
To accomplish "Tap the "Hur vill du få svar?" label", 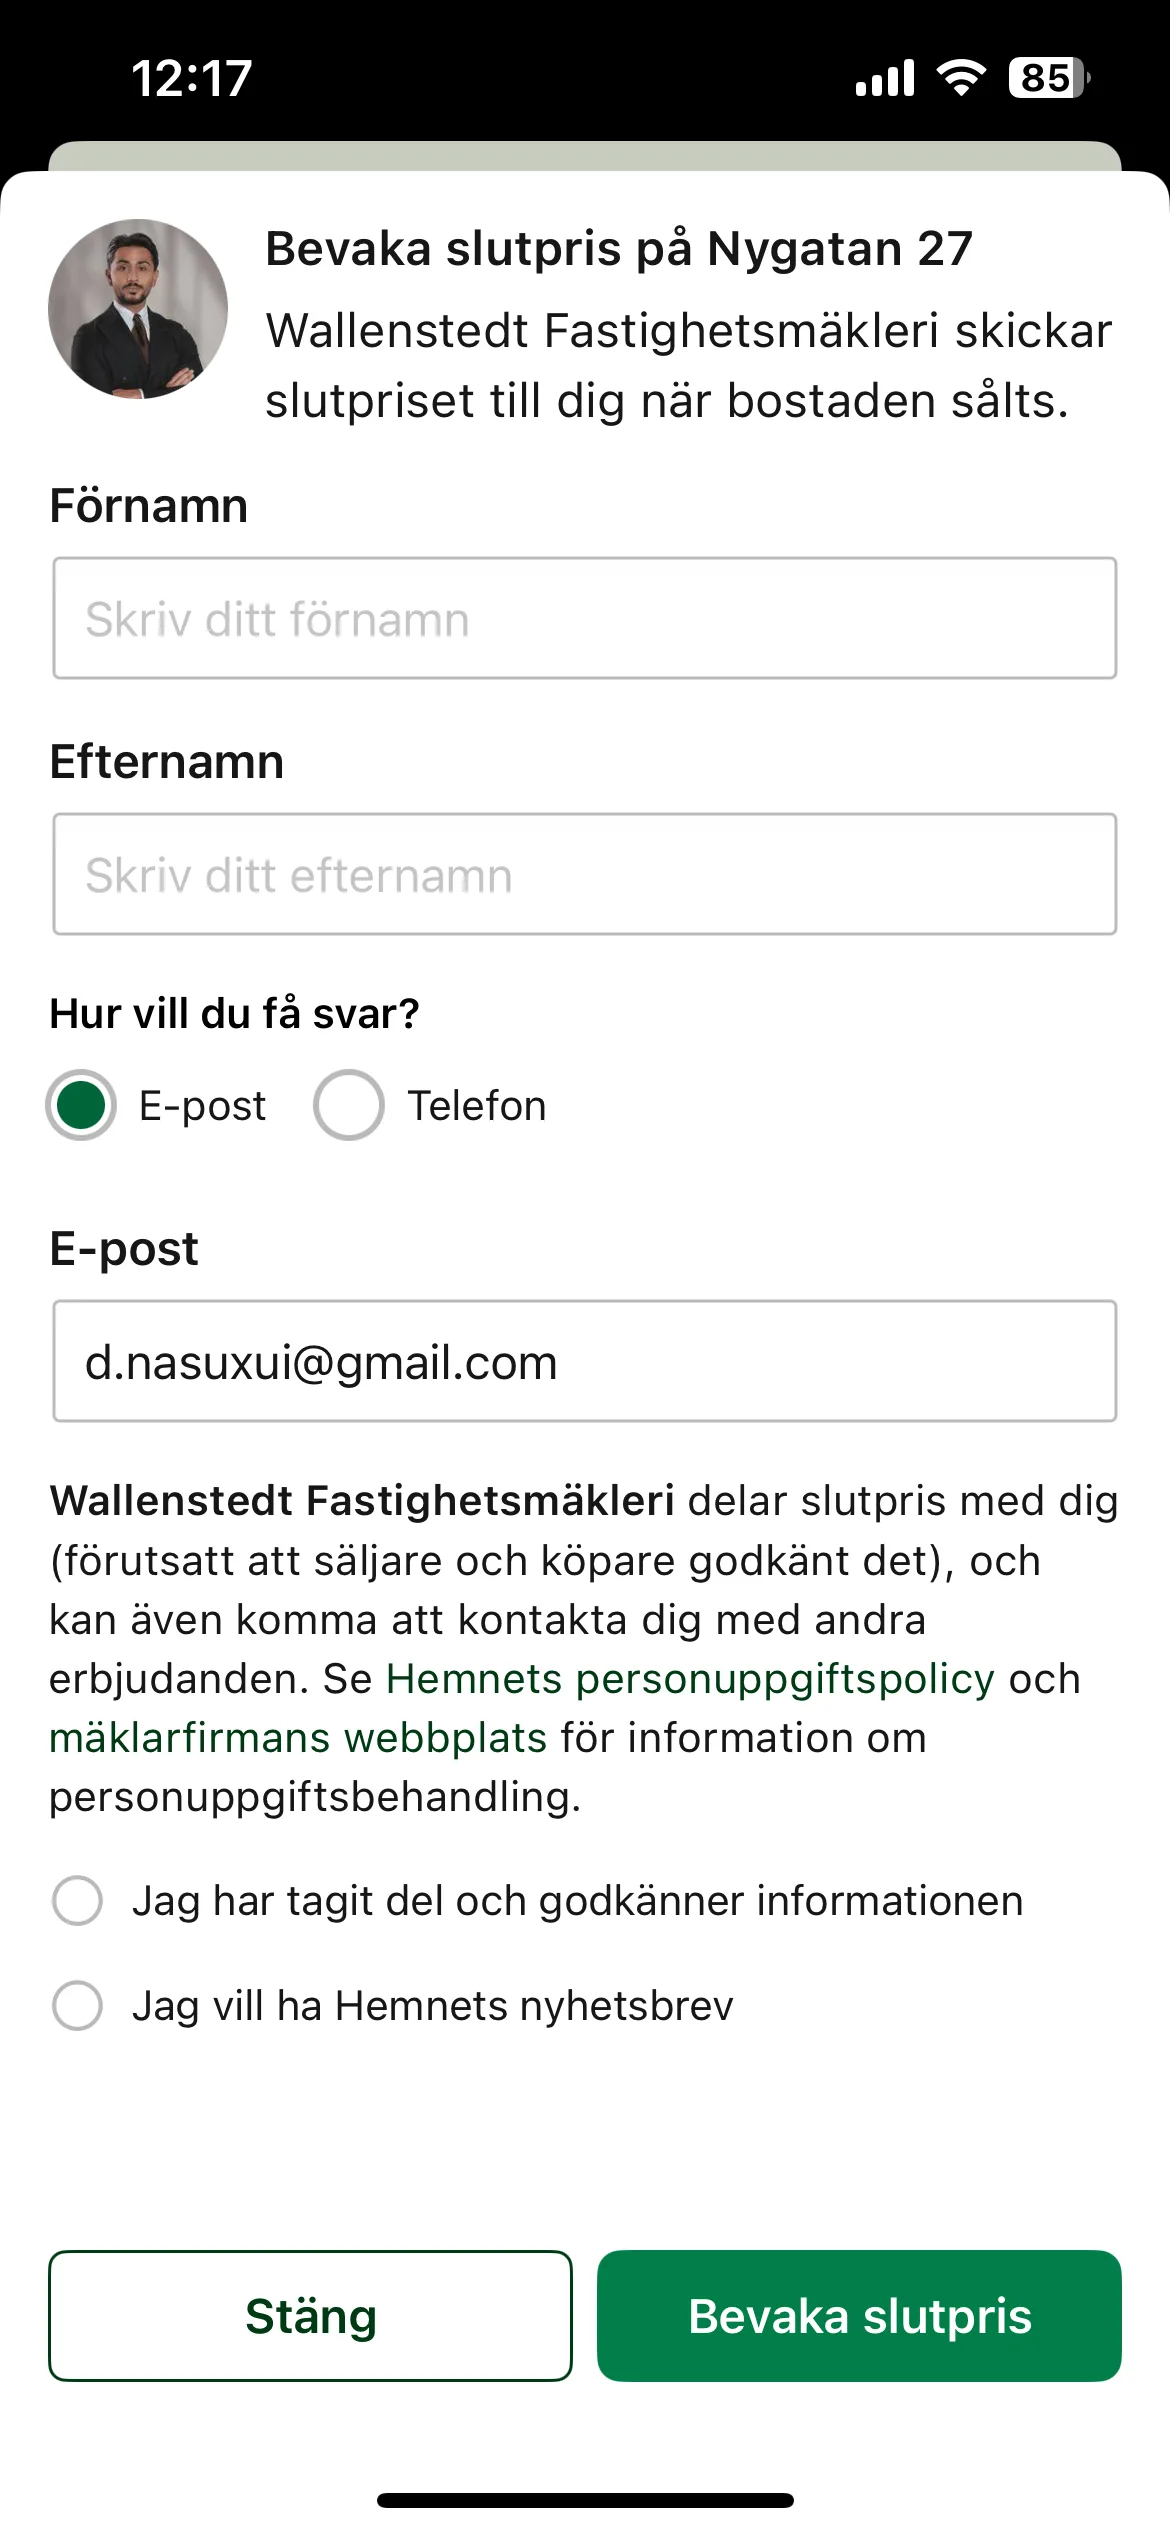I will (x=234, y=1014).
